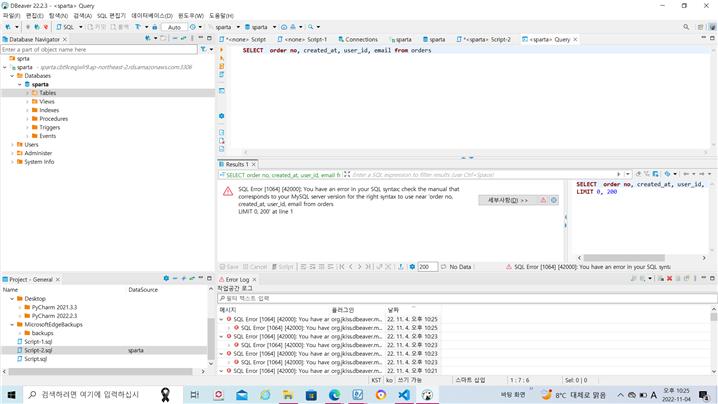Switch to the <sparta> Script-2 tab
The width and height of the screenshot is (718, 404).
[x=484, y=39]
